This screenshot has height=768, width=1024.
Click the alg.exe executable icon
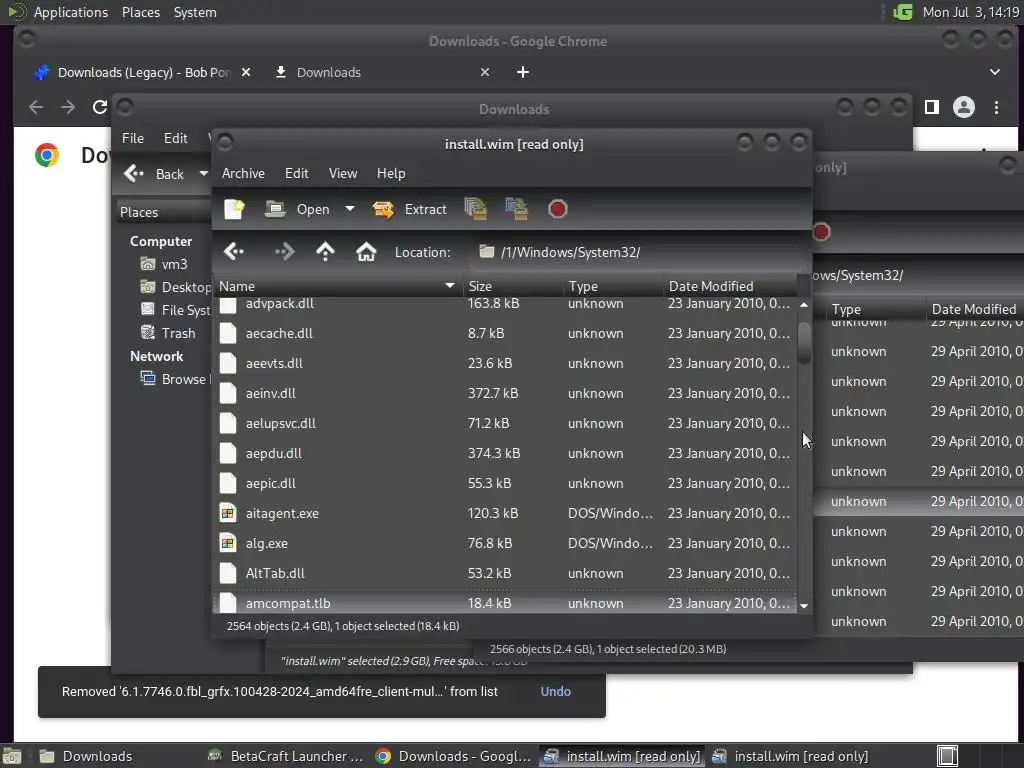[227, 543]
